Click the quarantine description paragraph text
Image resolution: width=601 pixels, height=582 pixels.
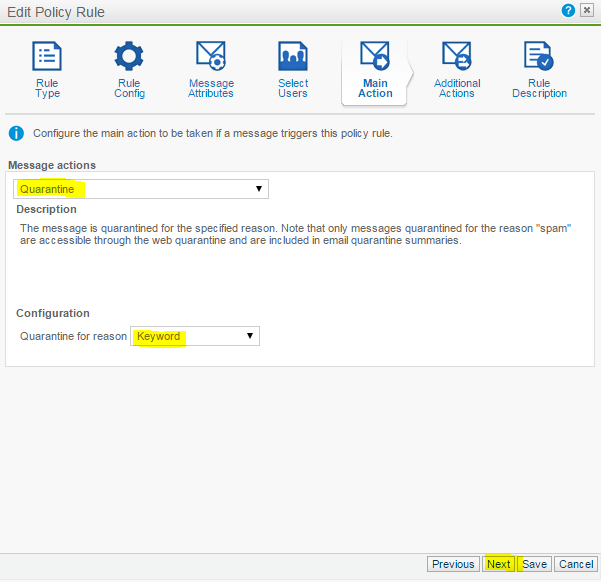(295, 235)
